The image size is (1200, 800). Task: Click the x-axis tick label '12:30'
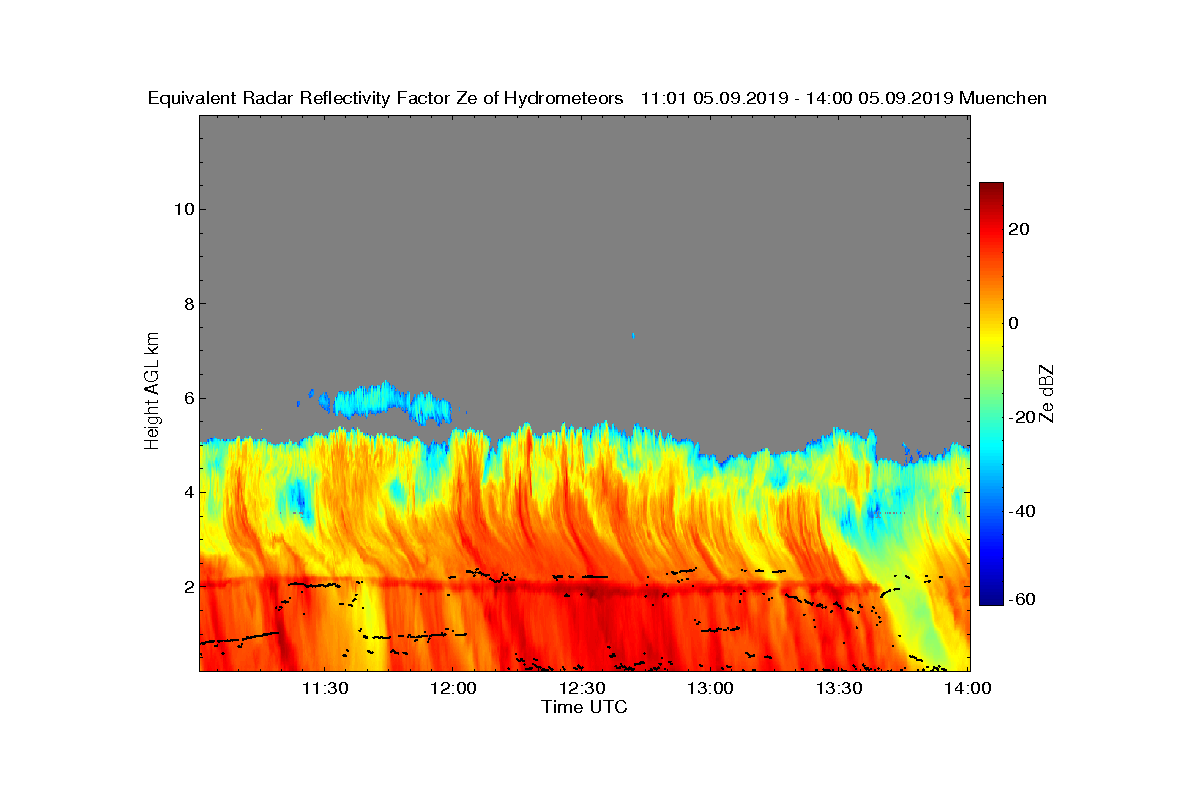[x=582, y=688]
